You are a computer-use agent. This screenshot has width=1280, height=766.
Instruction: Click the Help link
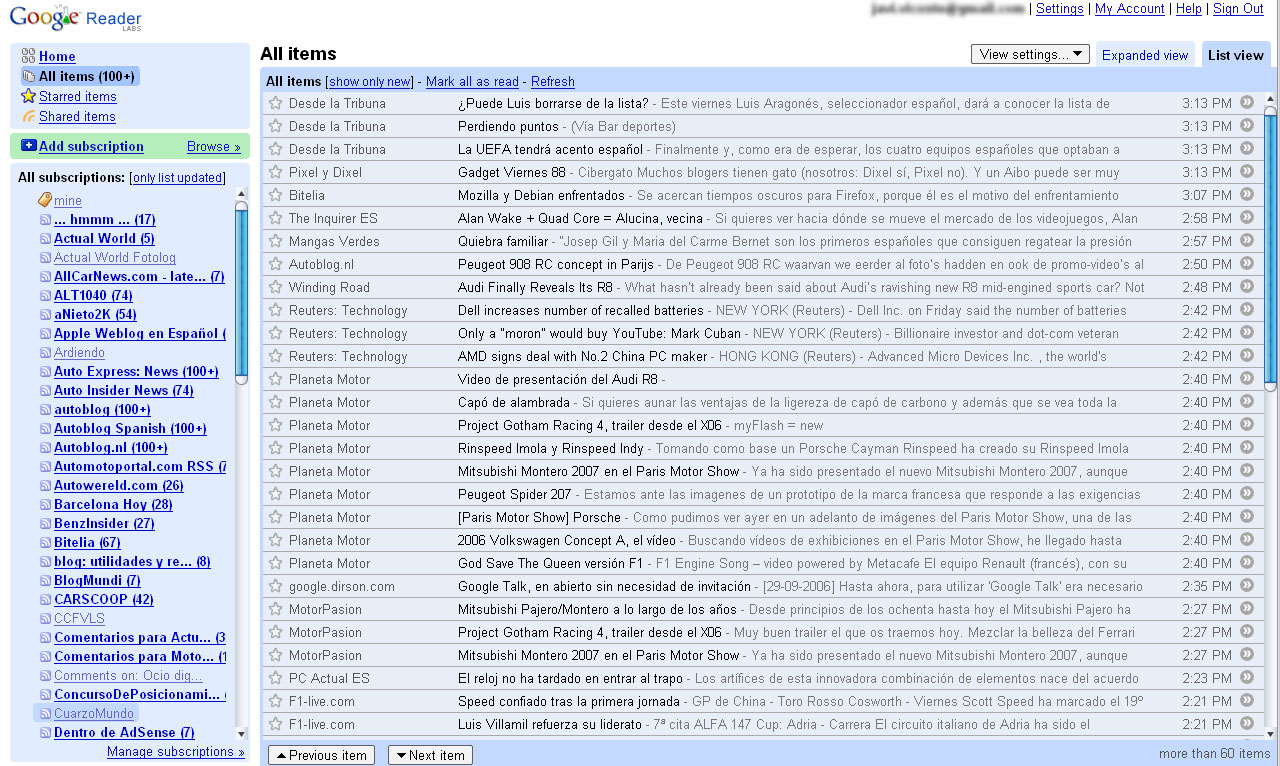point(1189,9)
